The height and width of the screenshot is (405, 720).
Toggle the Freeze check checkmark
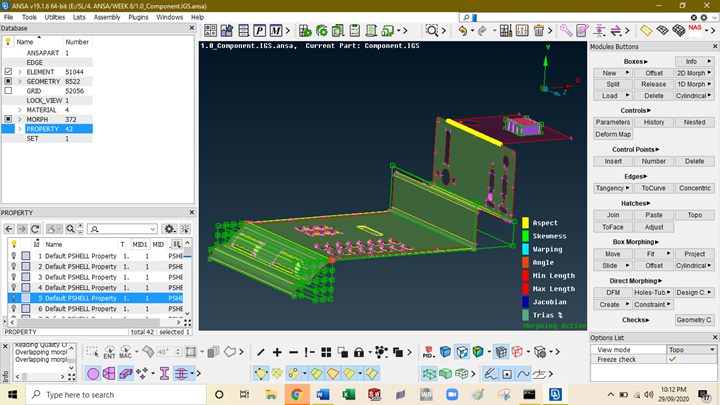[x=672, y=360]
